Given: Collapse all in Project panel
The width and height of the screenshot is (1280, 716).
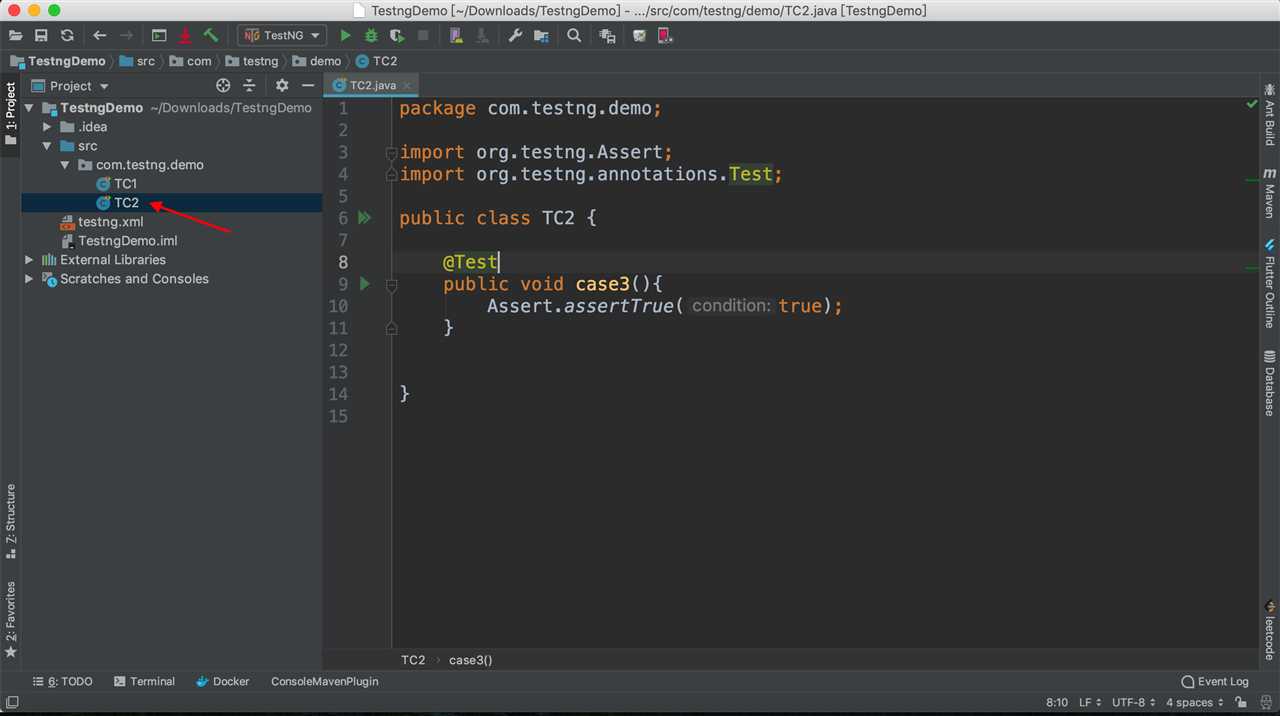Looking at the screenshot, I should [x=249, y=86].
